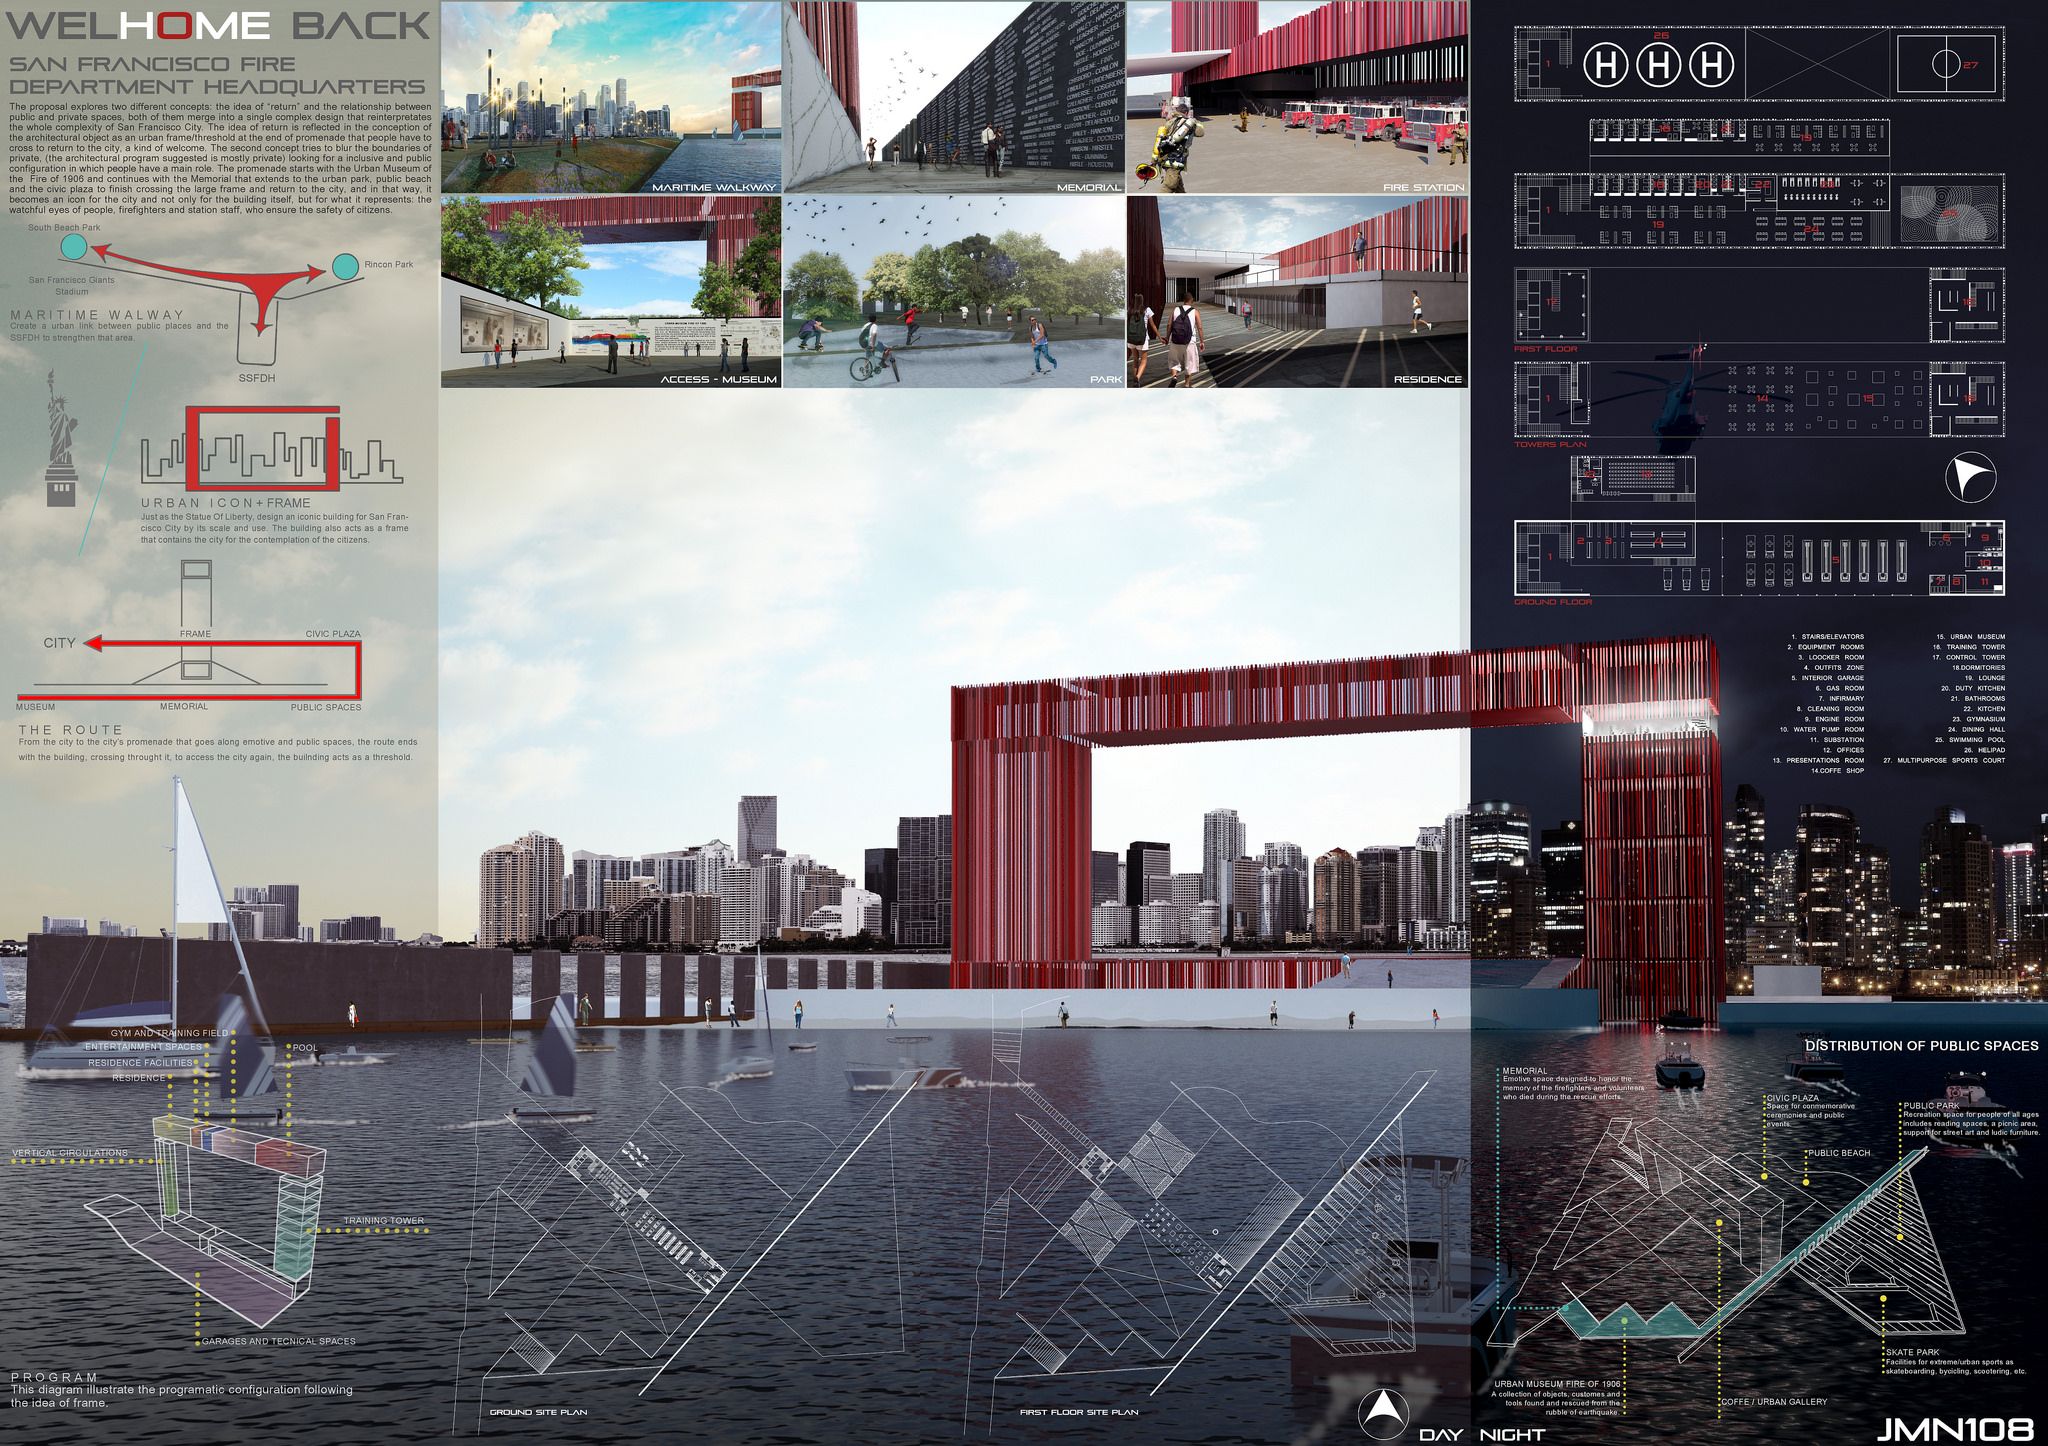Click the red frame skyline diagram
Image resolution: width=2048 pixels, height=1446 pixels.
262,446
